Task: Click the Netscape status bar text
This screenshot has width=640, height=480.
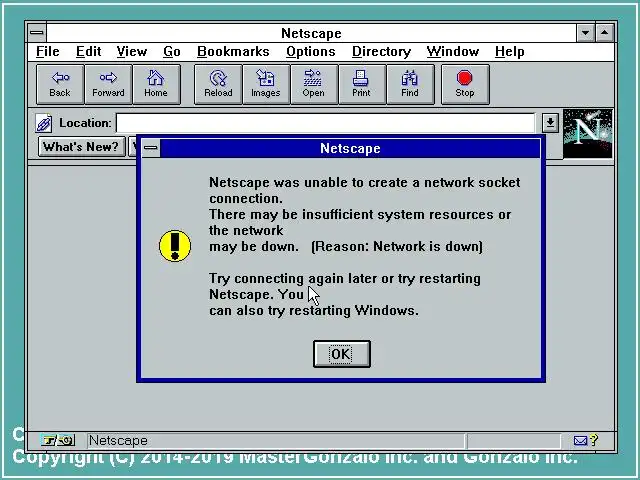Action: tap(118, 441)
